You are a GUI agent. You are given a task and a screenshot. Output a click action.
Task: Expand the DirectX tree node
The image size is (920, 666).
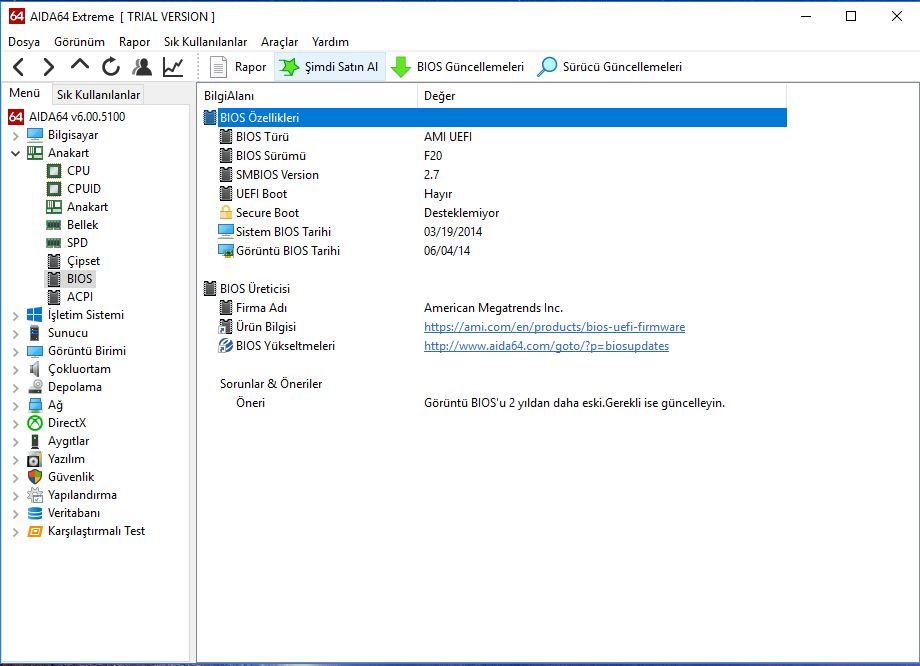pos(16,424)
